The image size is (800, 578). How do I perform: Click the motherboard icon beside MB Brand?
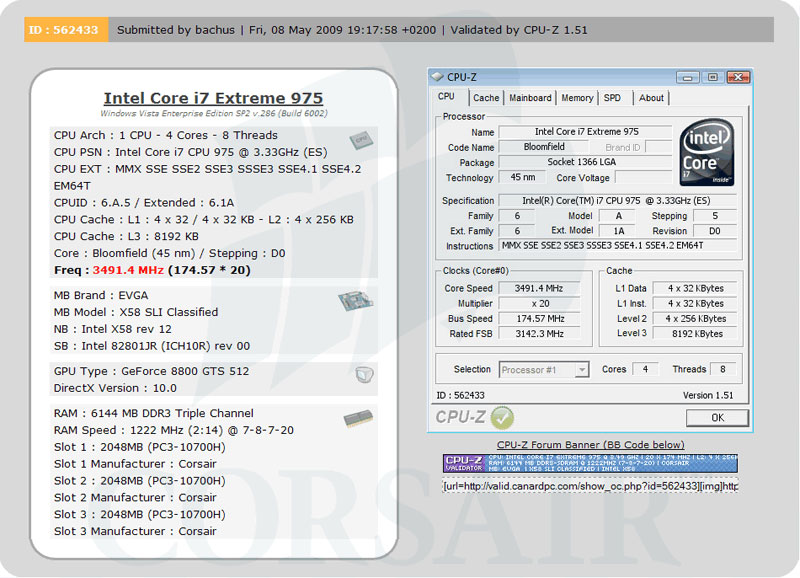click(x=355, y=300)
